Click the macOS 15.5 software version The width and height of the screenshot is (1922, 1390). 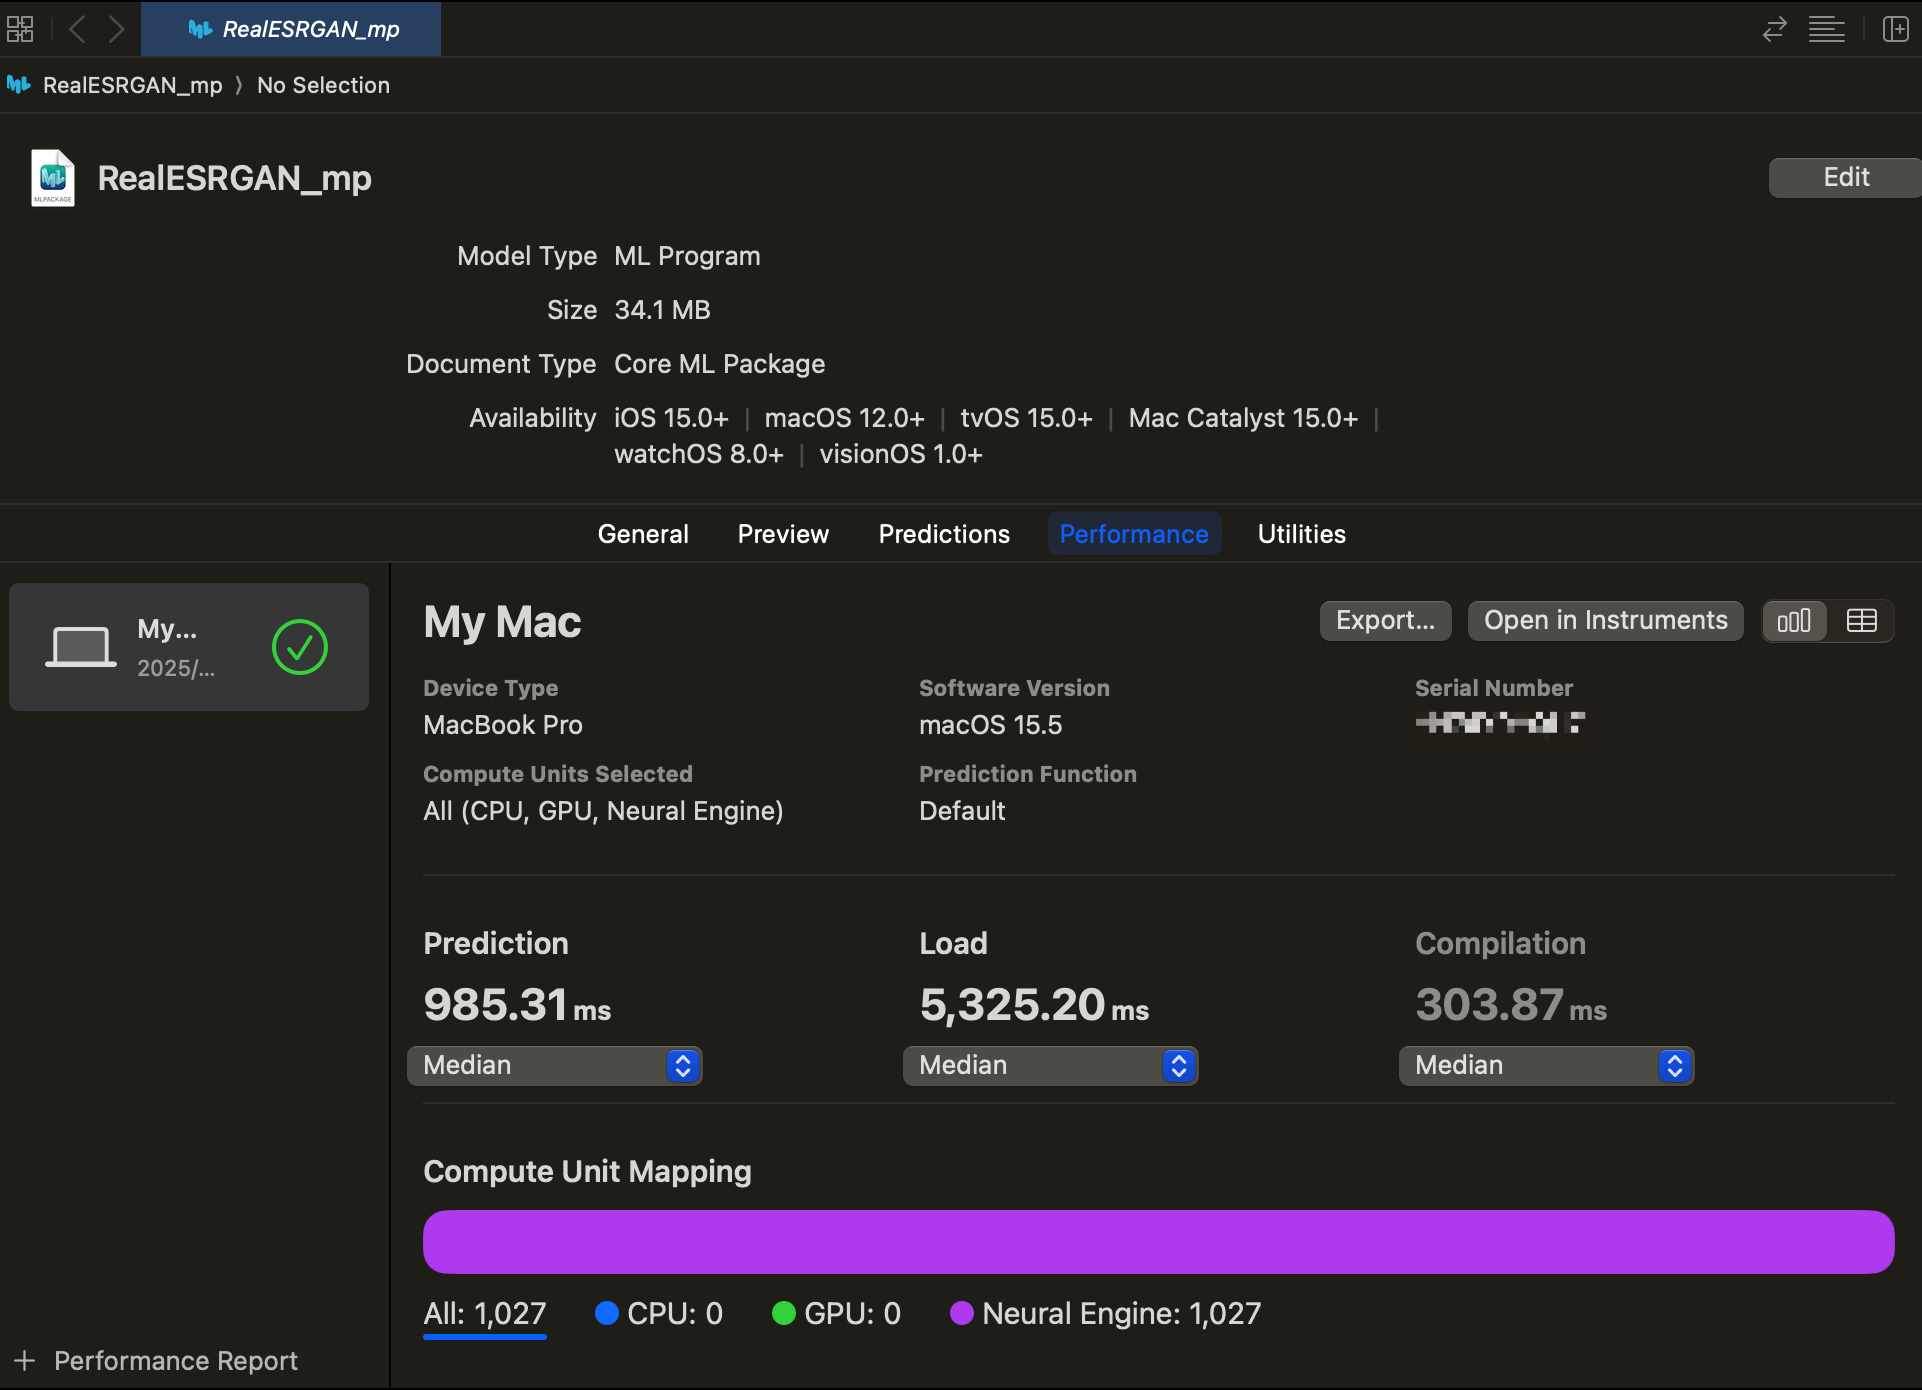[991, 725]
